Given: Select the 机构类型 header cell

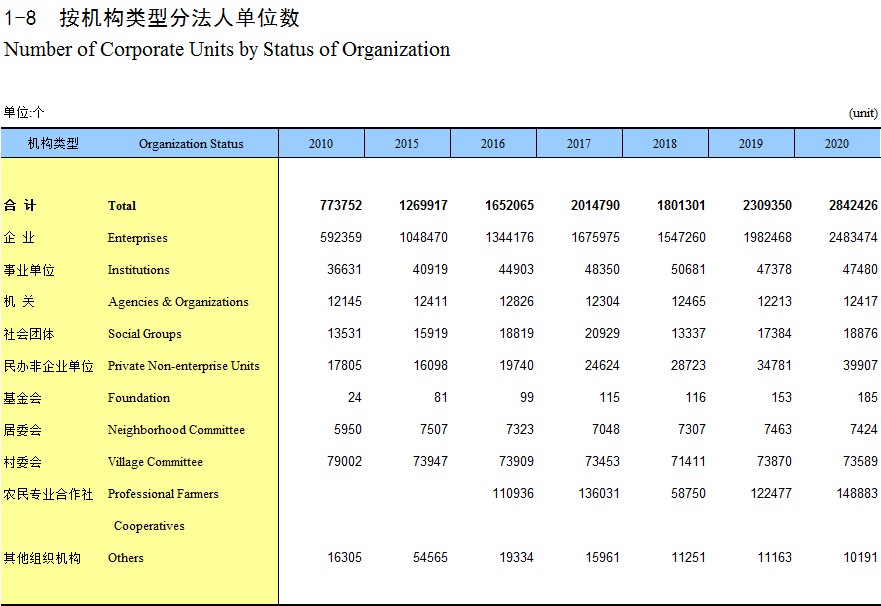Looking at the screenshot, I should click(53, 144).
